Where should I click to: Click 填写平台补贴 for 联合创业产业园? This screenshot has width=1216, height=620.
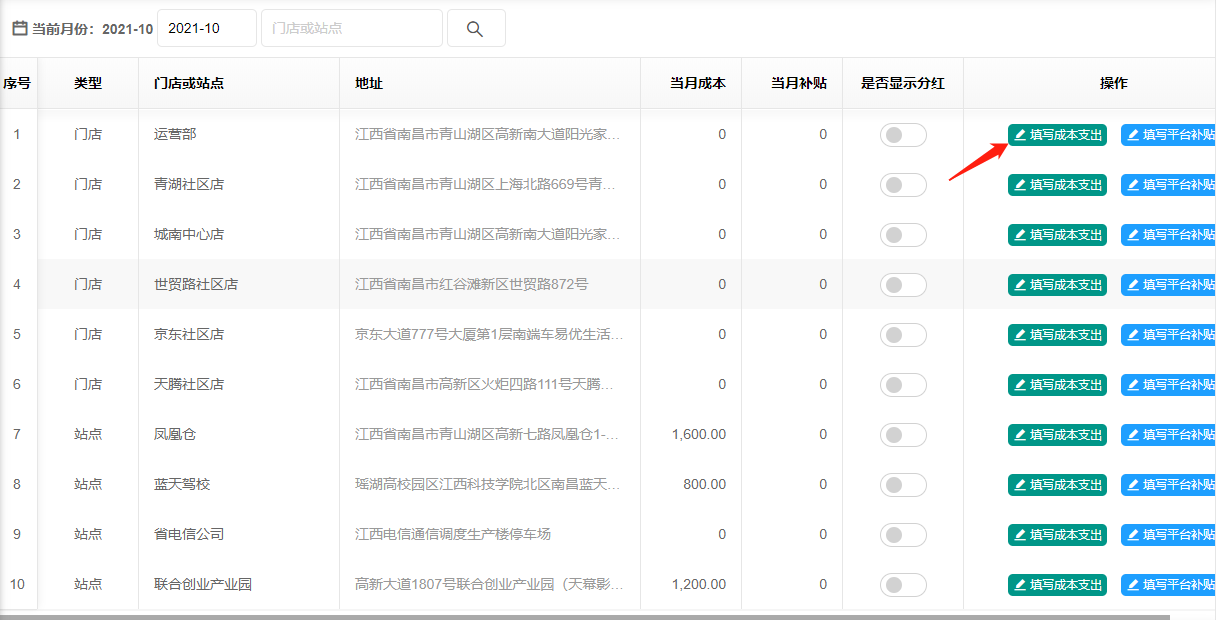point(1168,585)
